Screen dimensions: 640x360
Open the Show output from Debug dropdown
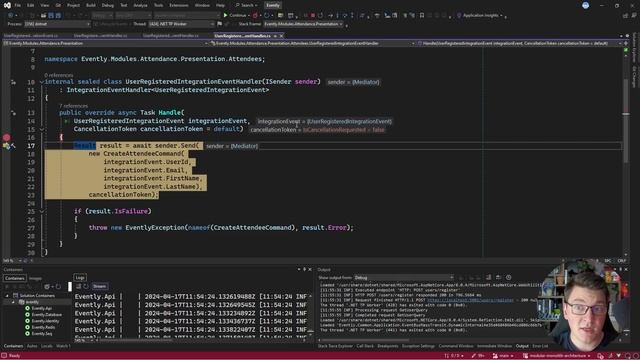404,278
